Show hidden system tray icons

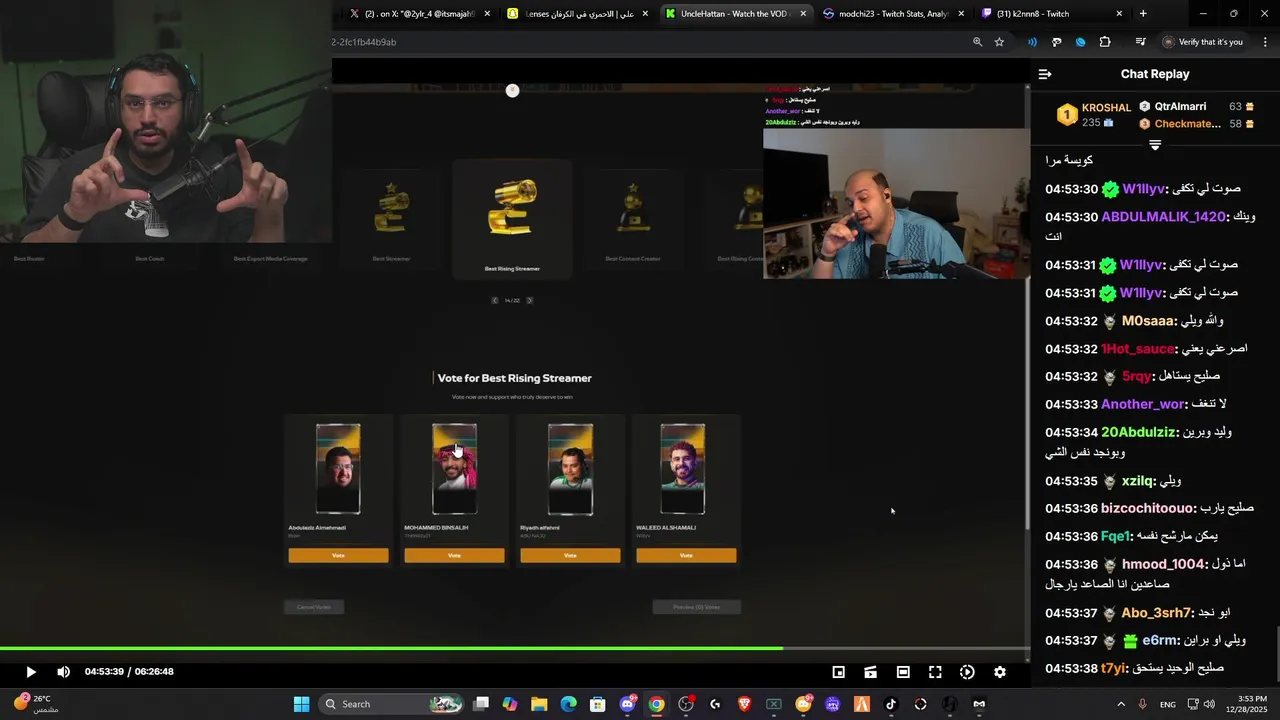(x=1120, y=704)
